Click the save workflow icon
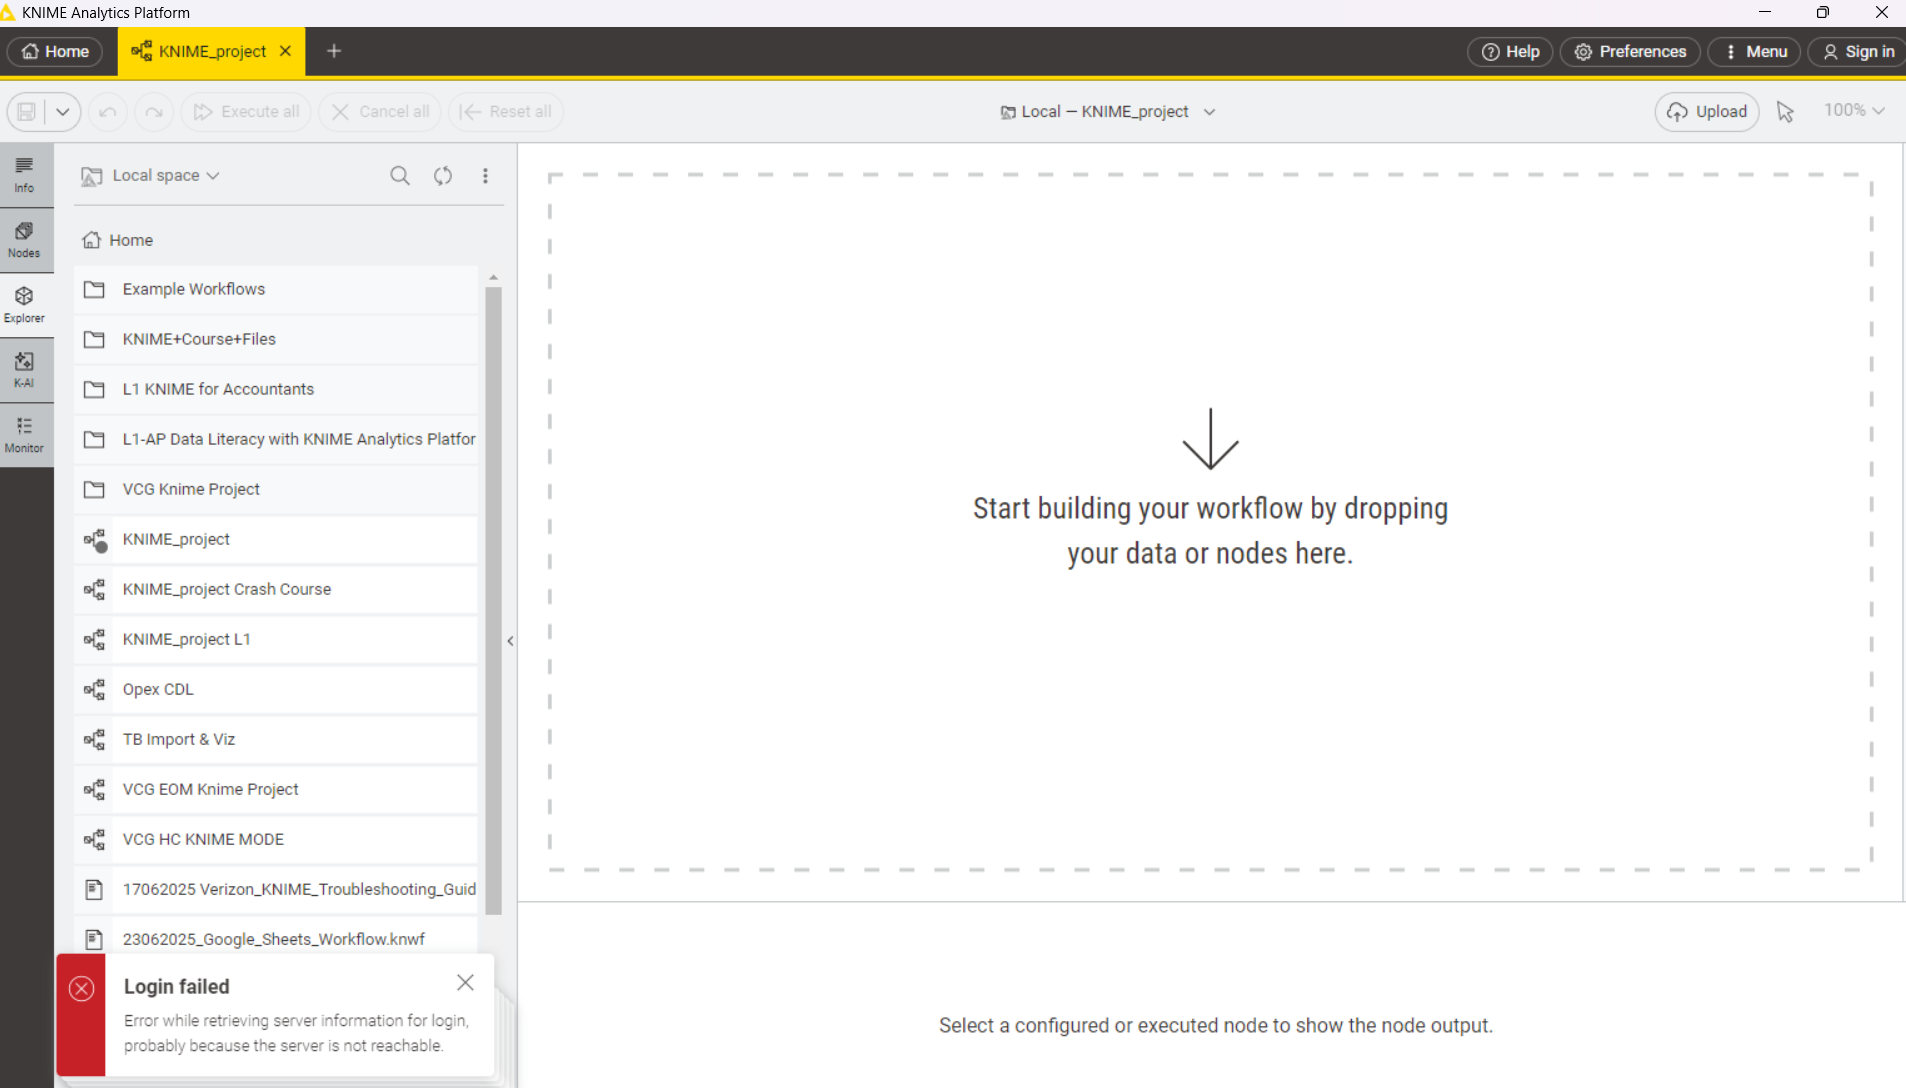Viewport: 1906px width, 1088px height. [27, 112]
